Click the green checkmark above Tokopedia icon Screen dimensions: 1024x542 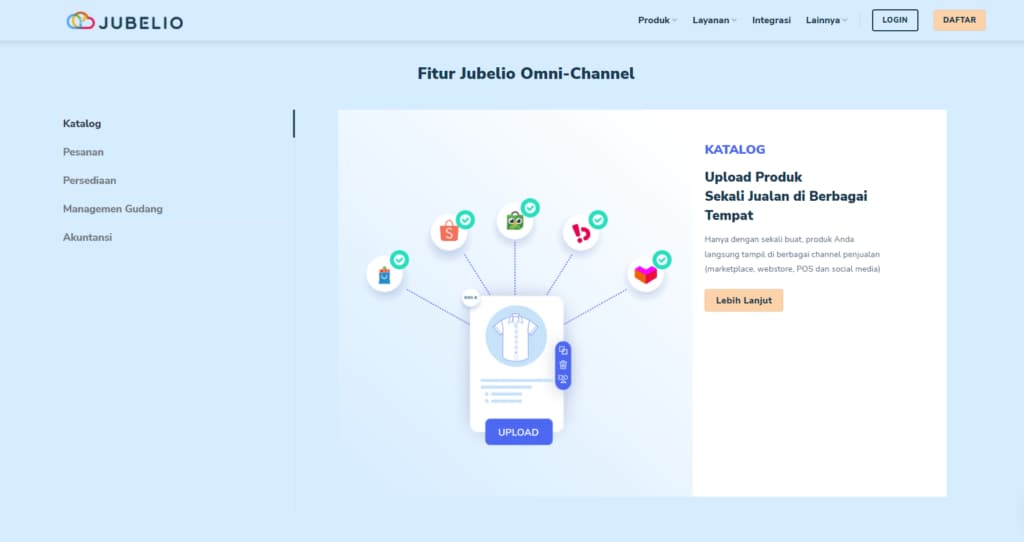pos(530,208)
